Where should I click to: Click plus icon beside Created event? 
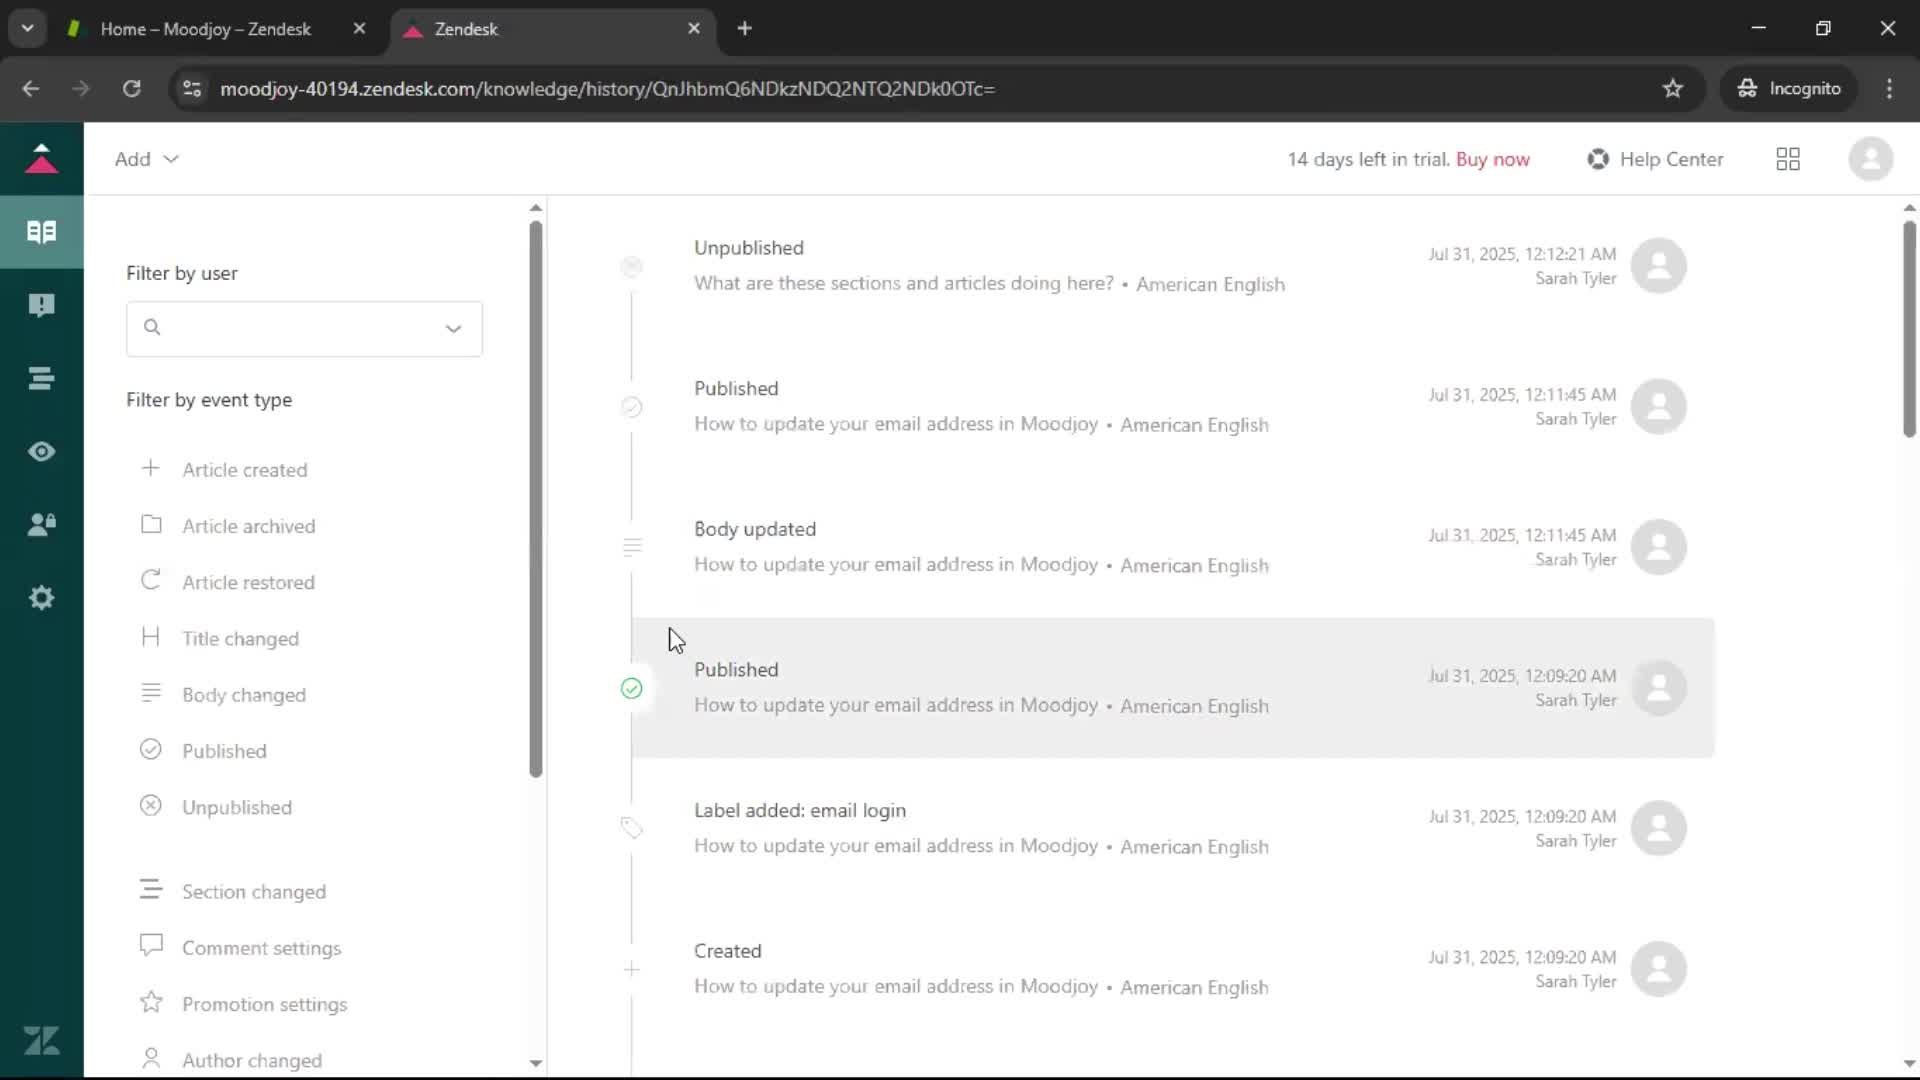[x=632, y=969]
